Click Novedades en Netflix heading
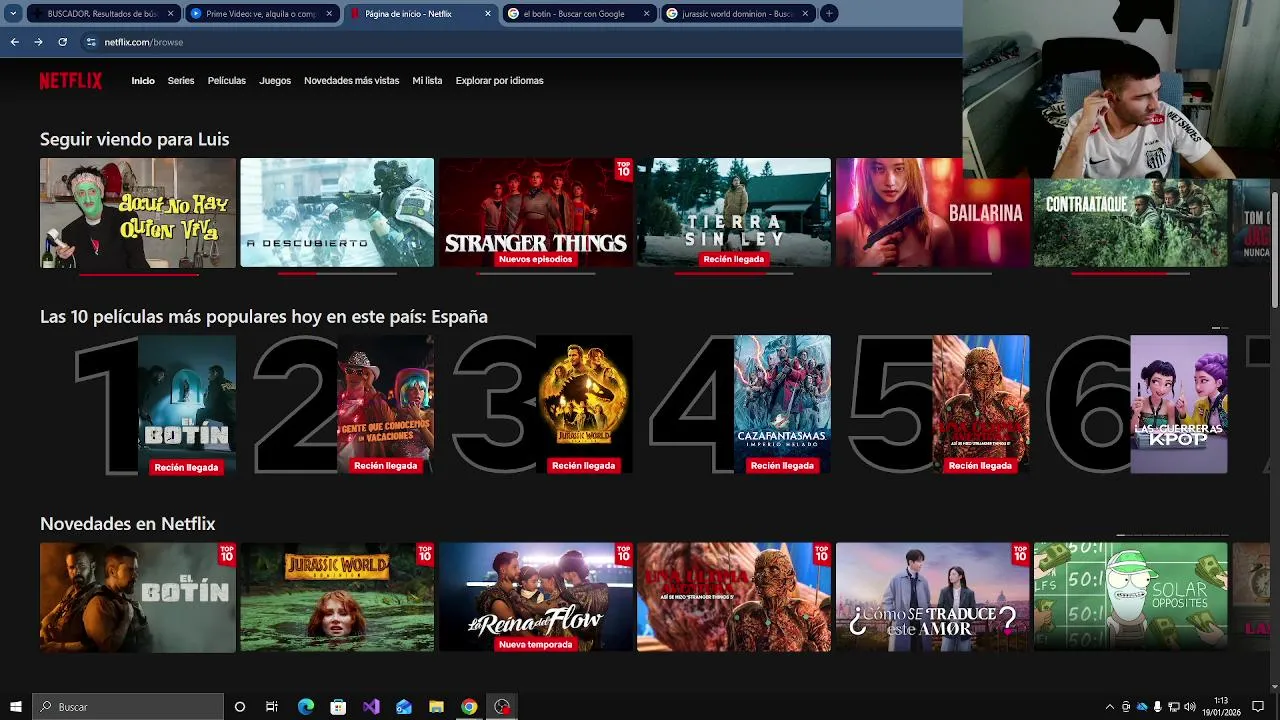This screenshot has height=720, width=1280. pyautogui.click(x=128, y=524)
